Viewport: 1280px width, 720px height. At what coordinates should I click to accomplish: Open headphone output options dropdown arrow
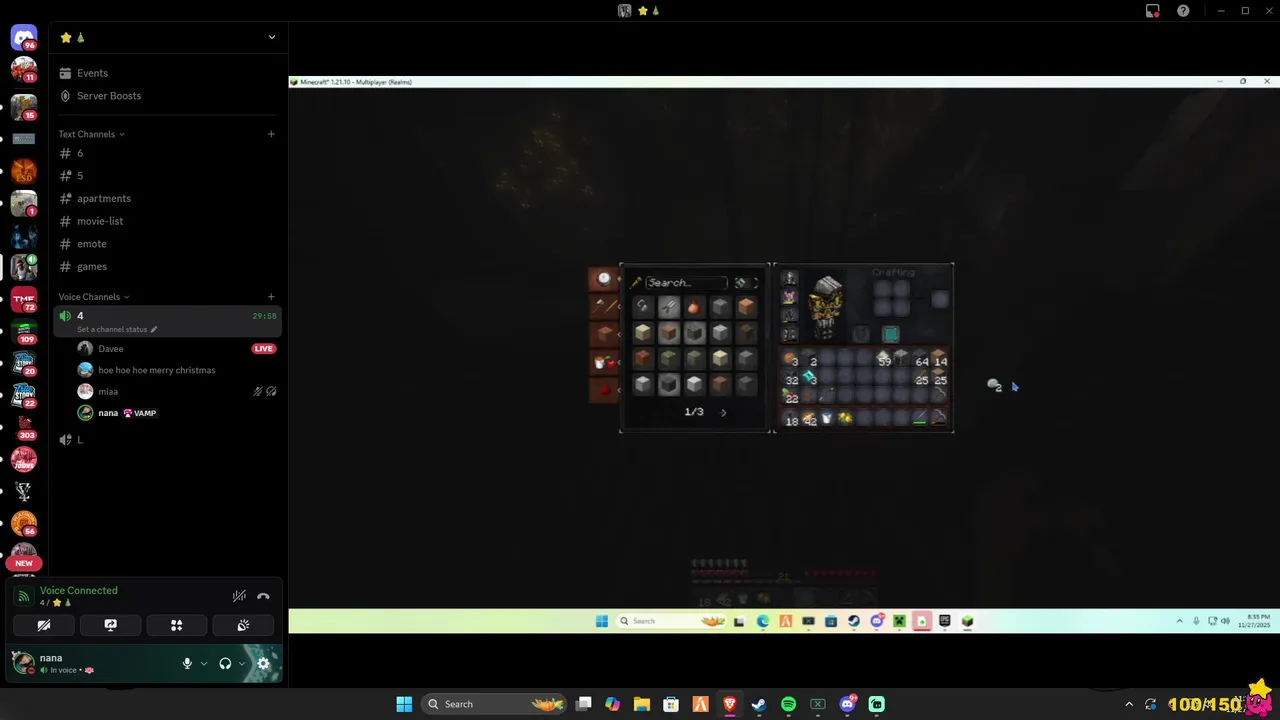click(242, 663)
